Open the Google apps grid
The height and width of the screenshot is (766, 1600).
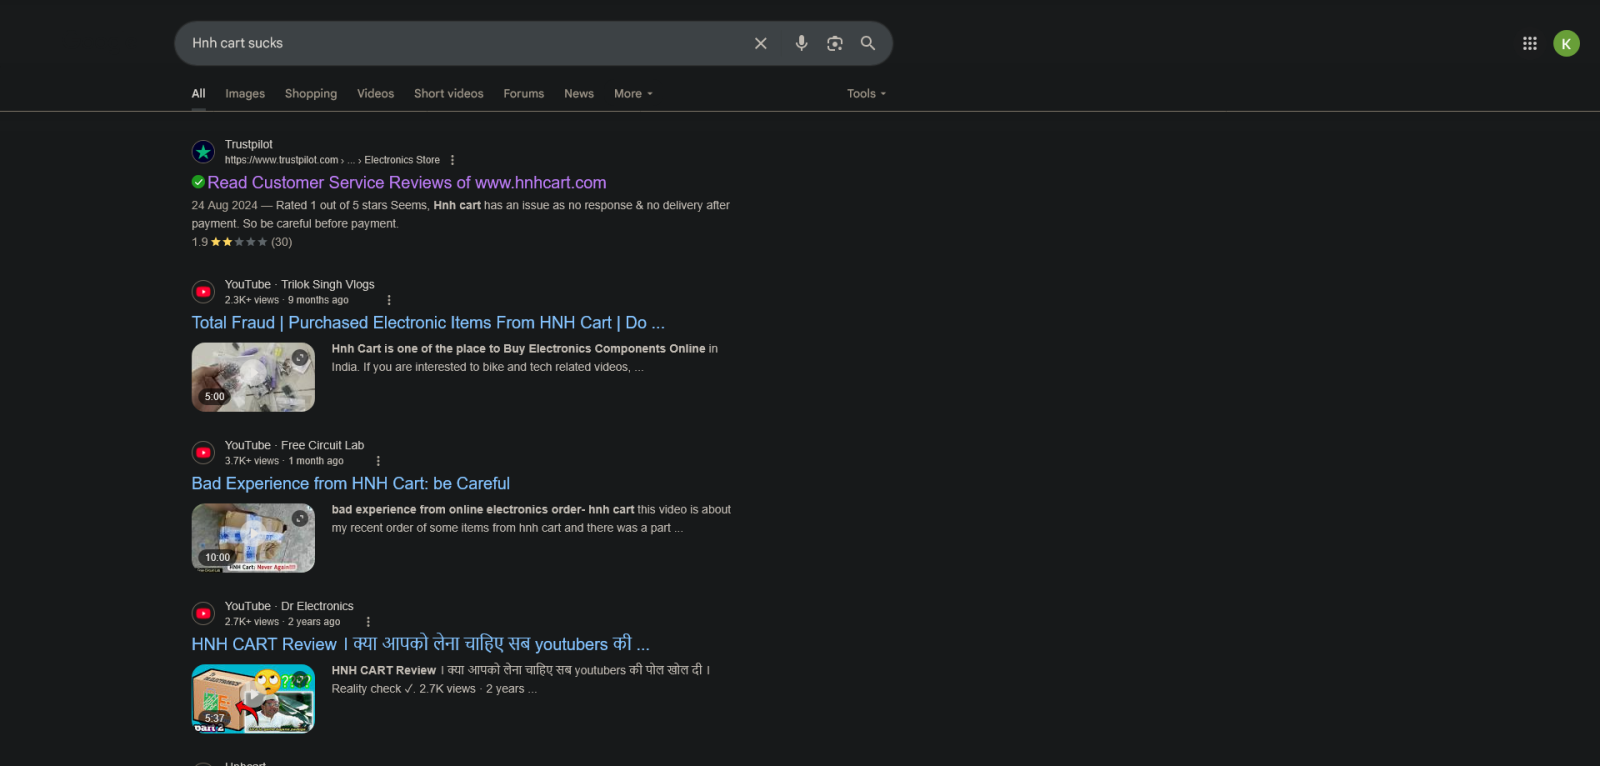[1530, 43]
